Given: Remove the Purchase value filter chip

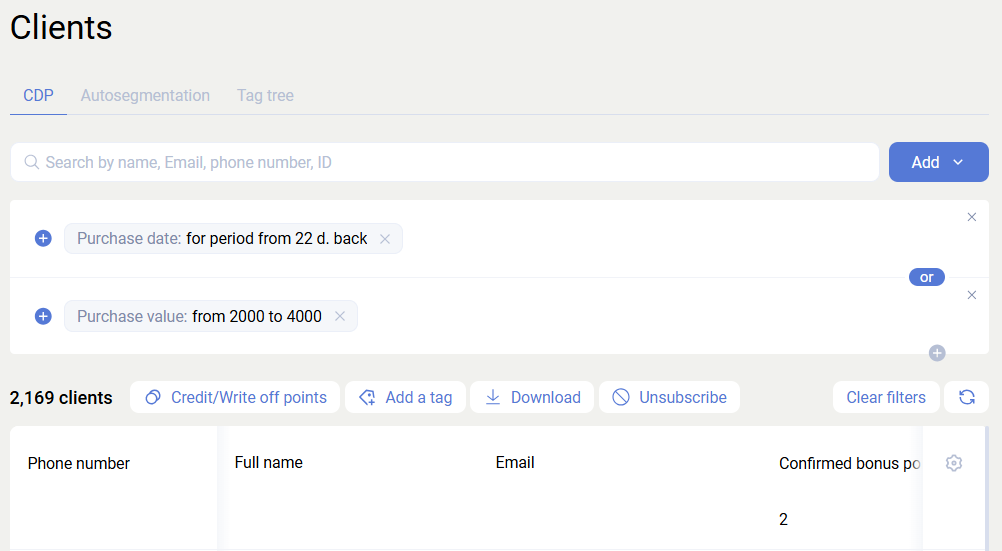Looking at the screenshot, I should tap(340, 316).
